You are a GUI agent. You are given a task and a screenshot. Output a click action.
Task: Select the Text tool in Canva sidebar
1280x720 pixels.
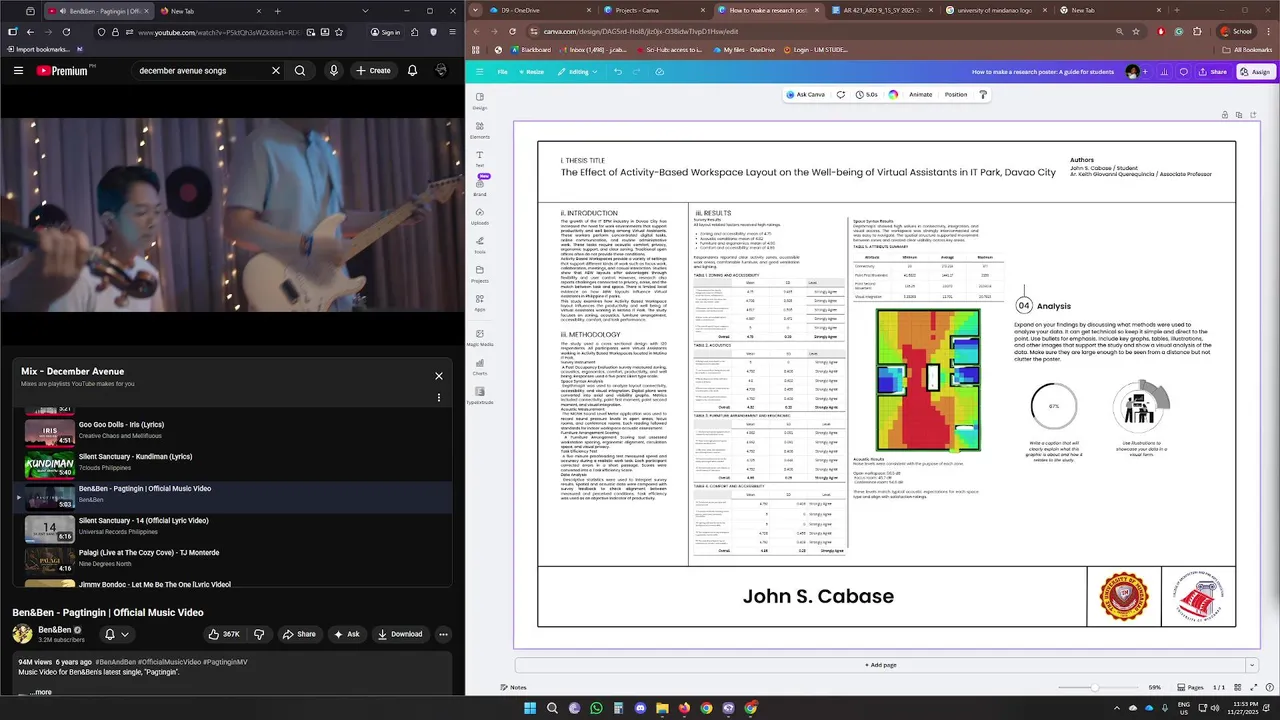(x=480, y=159)
